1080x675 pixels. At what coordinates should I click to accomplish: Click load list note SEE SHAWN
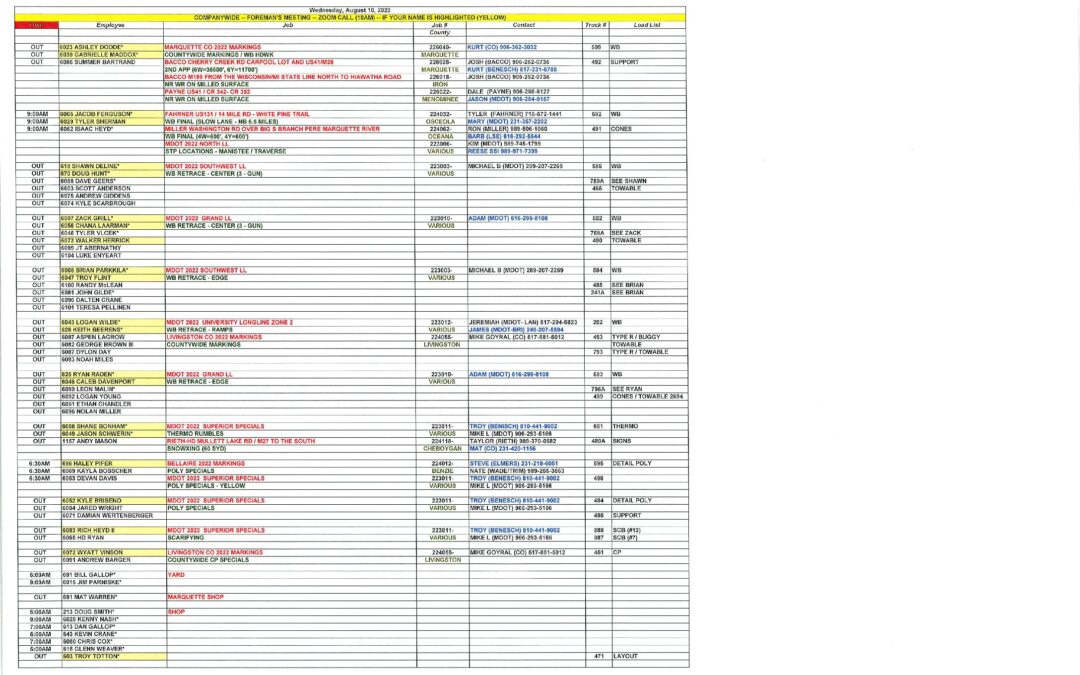tap(629, 181)
